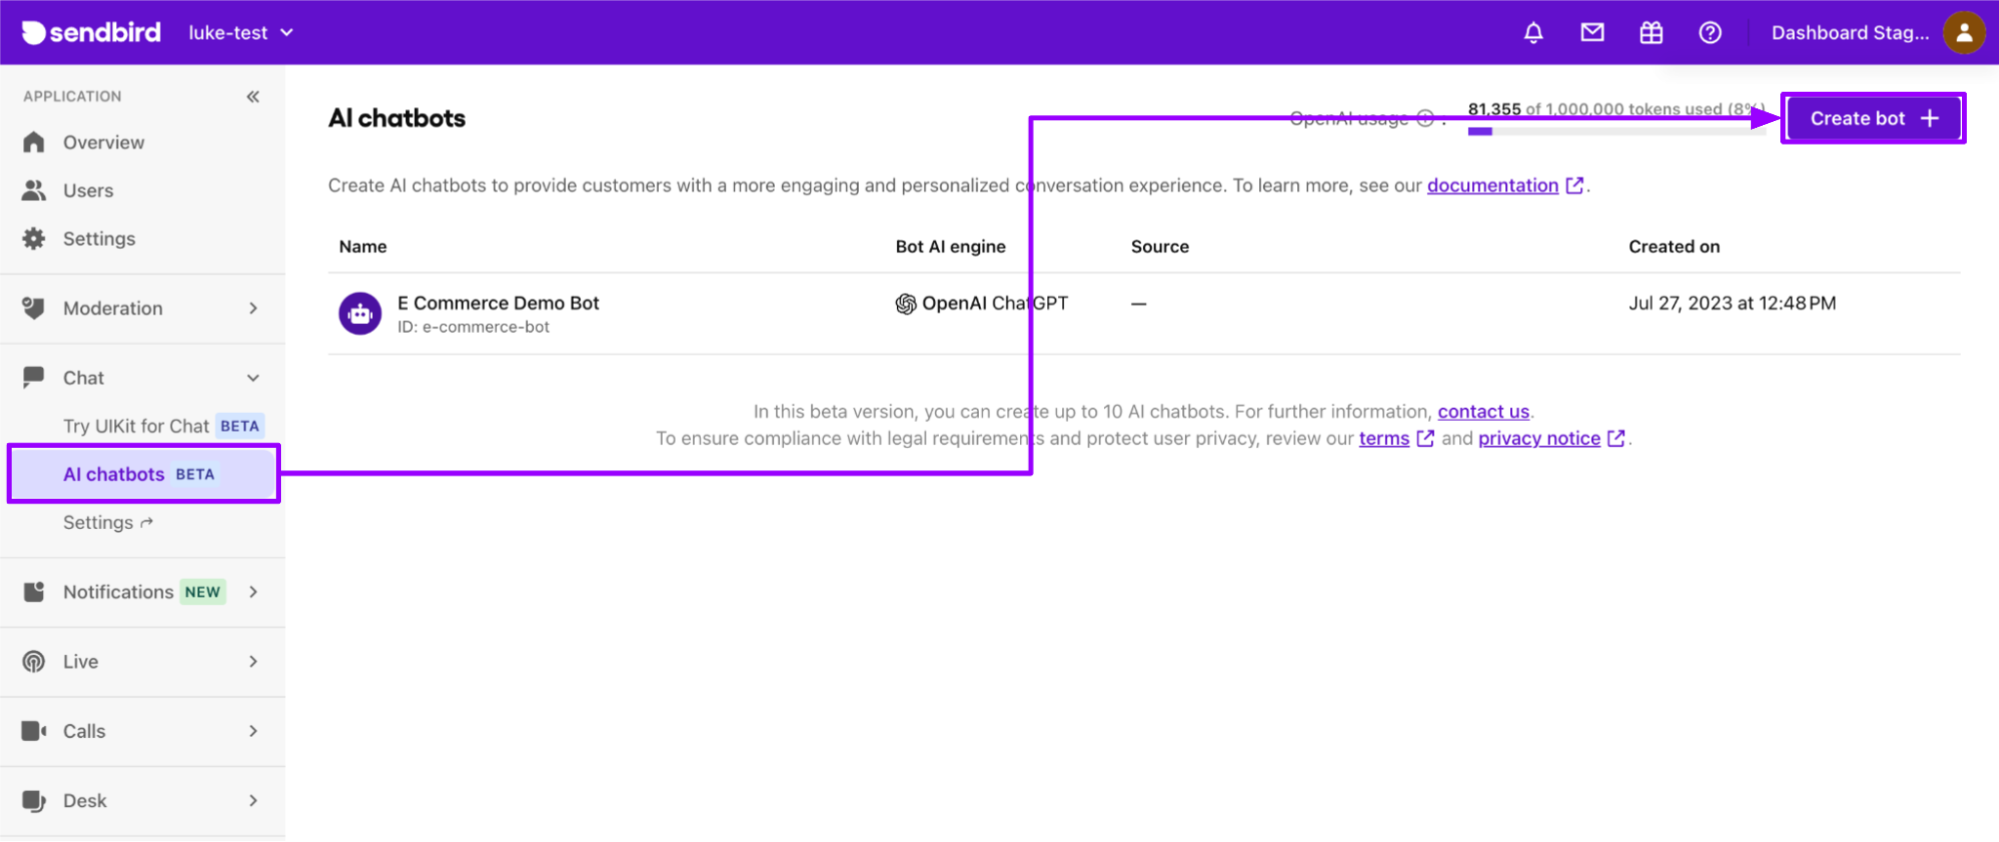The image size is (1999, 842).
Task: Go to the Overview home icon
Action: coord(34,142)
